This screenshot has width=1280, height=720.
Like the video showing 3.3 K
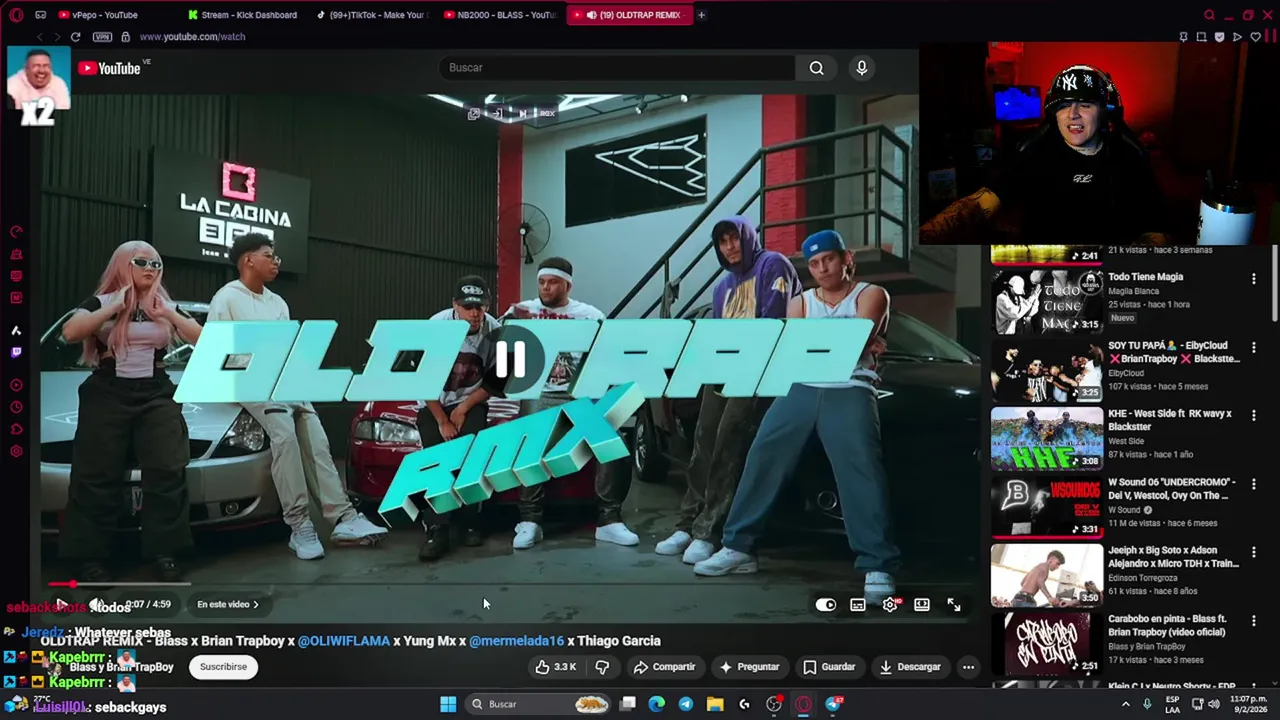click(x=555, y=667)
